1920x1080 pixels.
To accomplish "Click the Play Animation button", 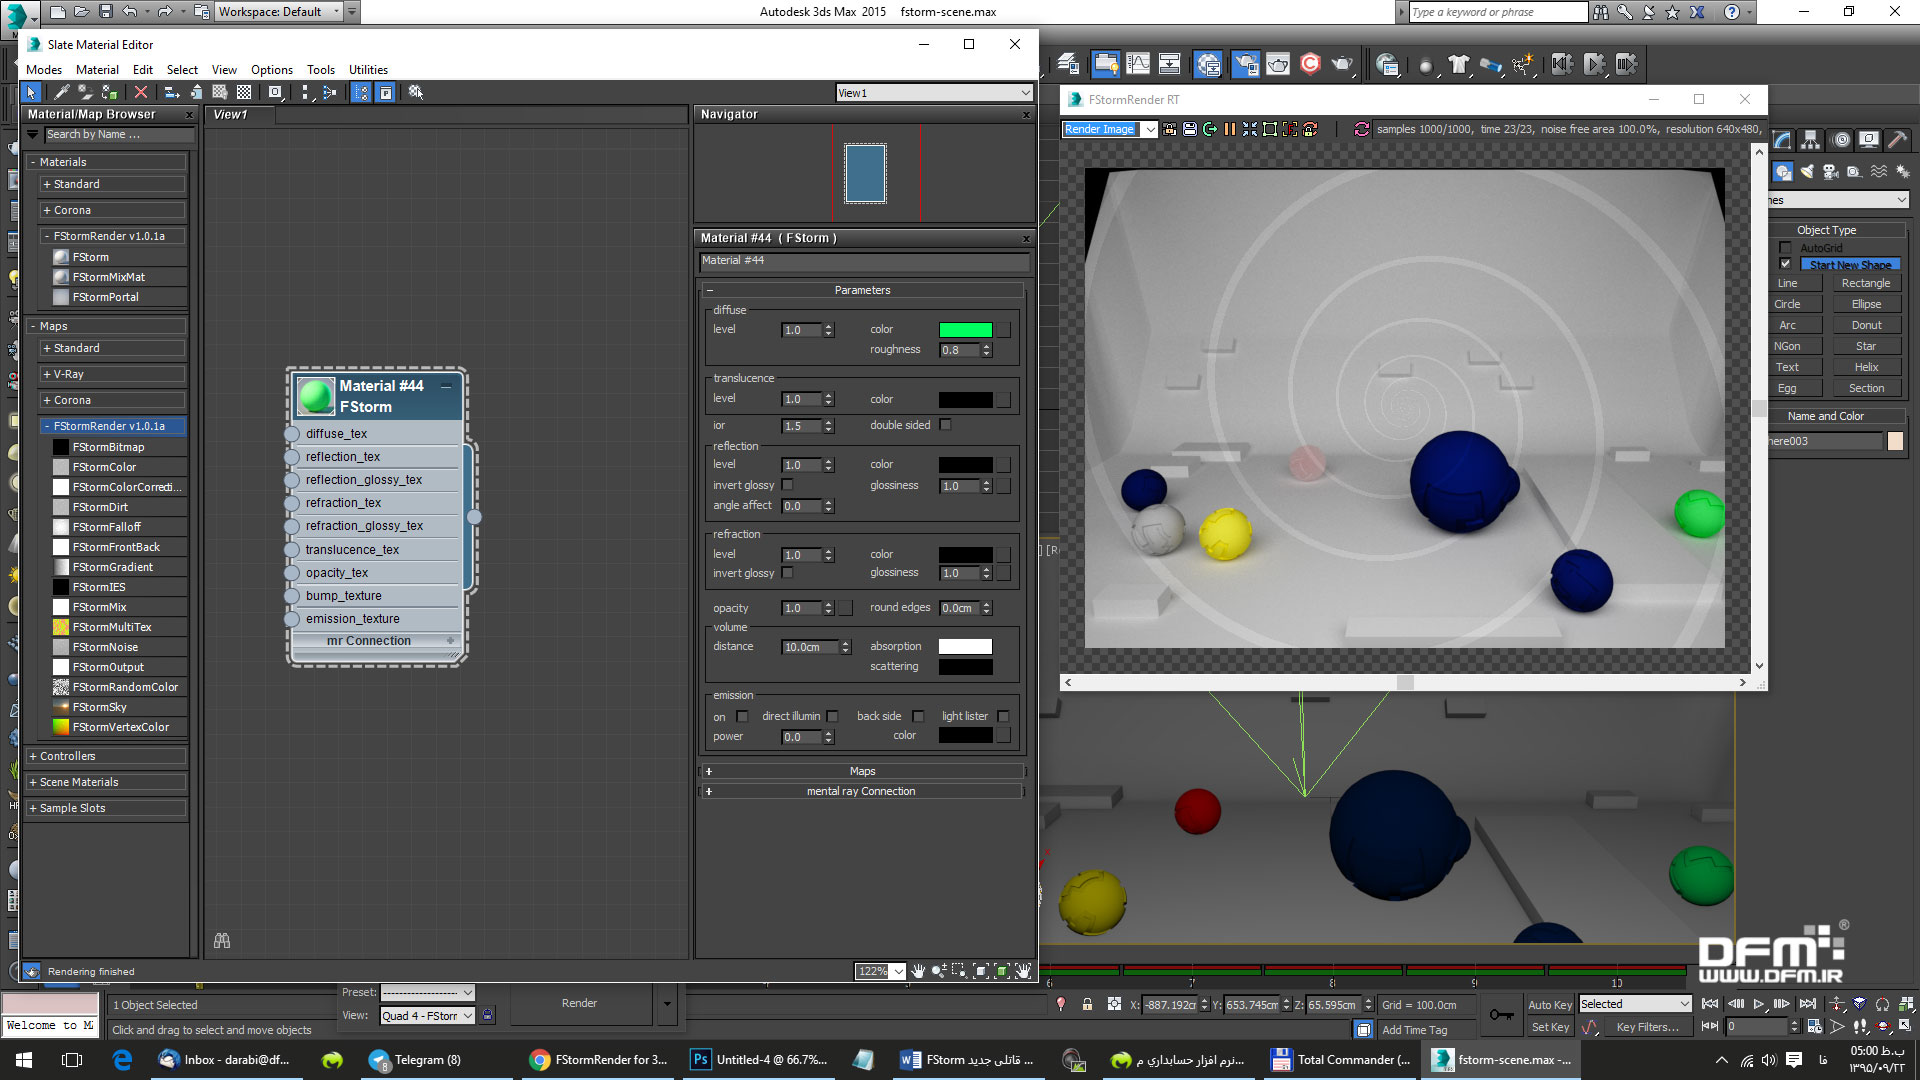I will tap(1758, 1004).
